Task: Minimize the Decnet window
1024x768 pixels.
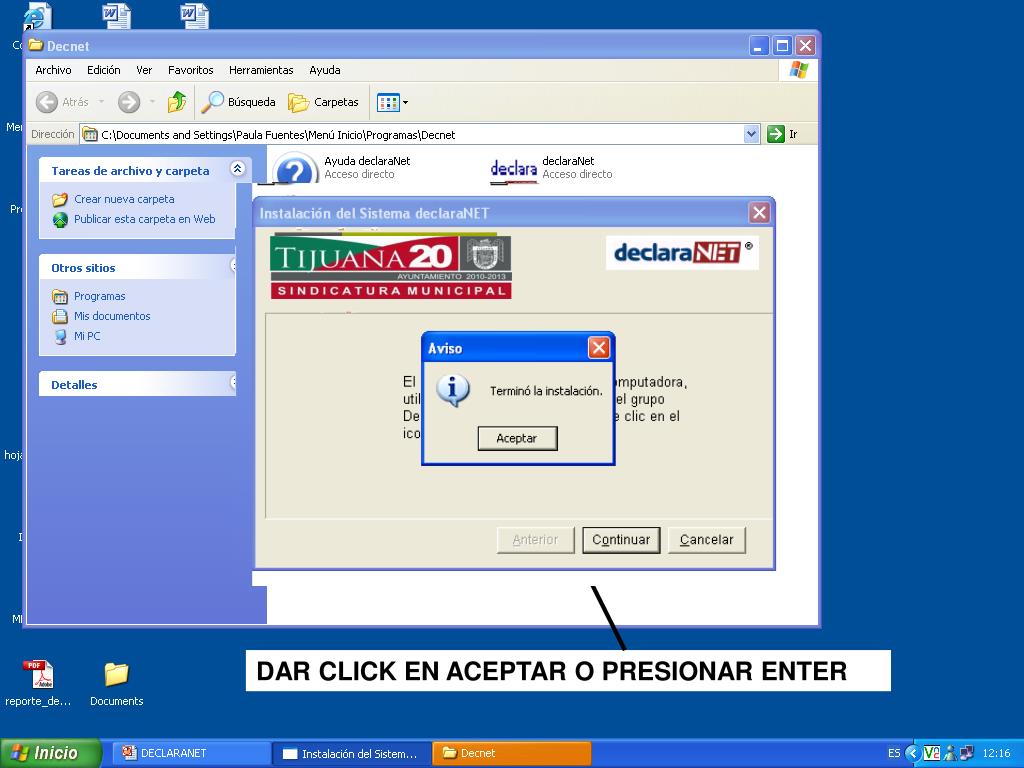Action: (x=759, y=46)
